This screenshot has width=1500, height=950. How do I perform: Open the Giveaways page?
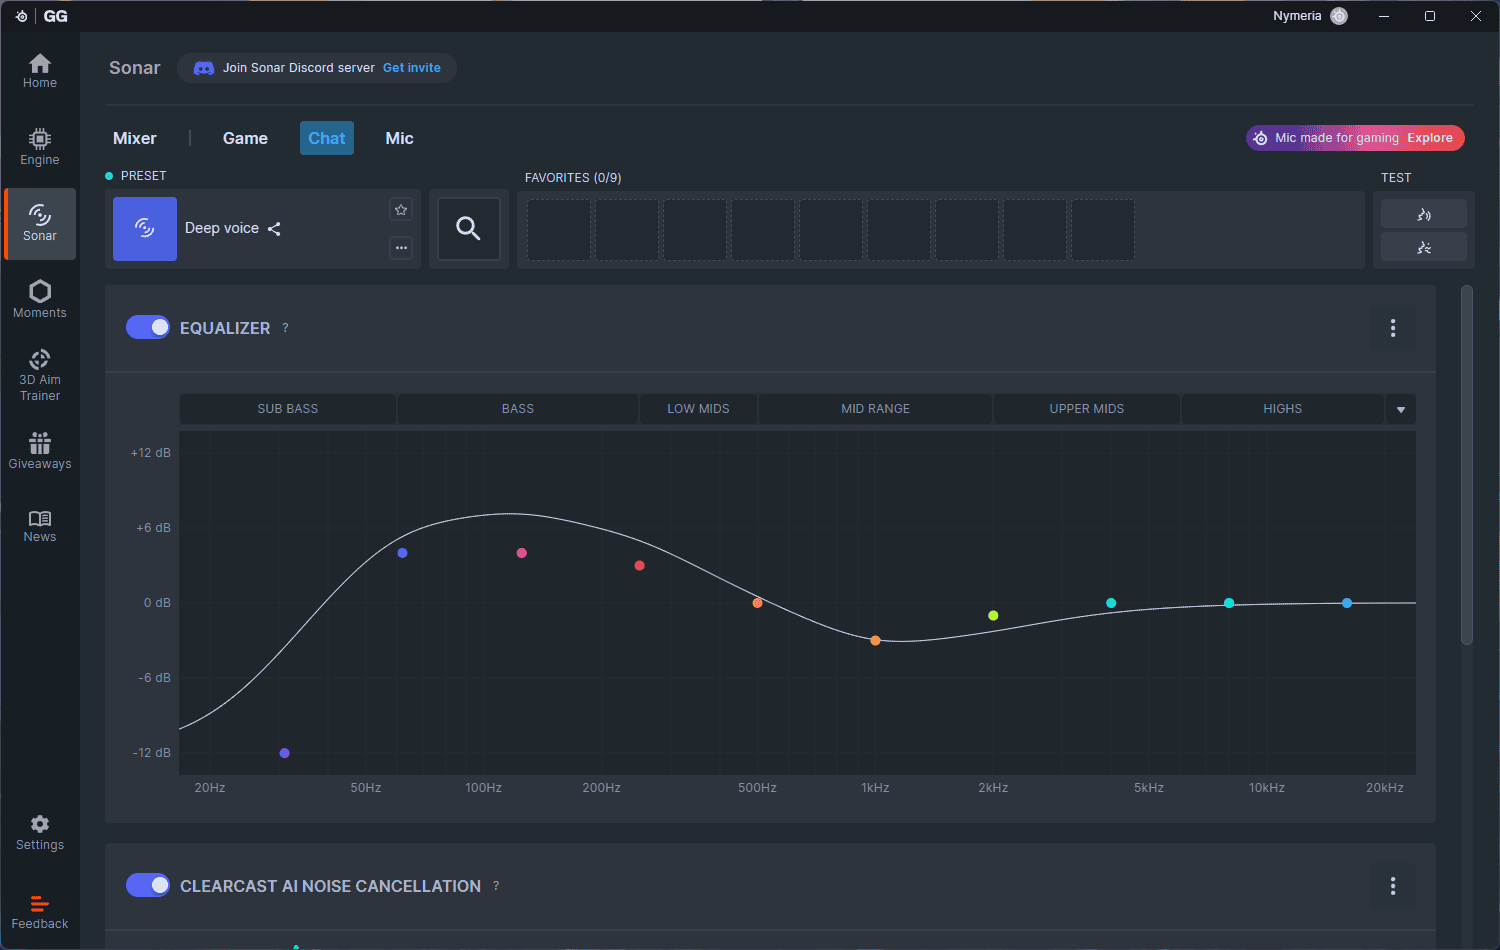point(40,451)
